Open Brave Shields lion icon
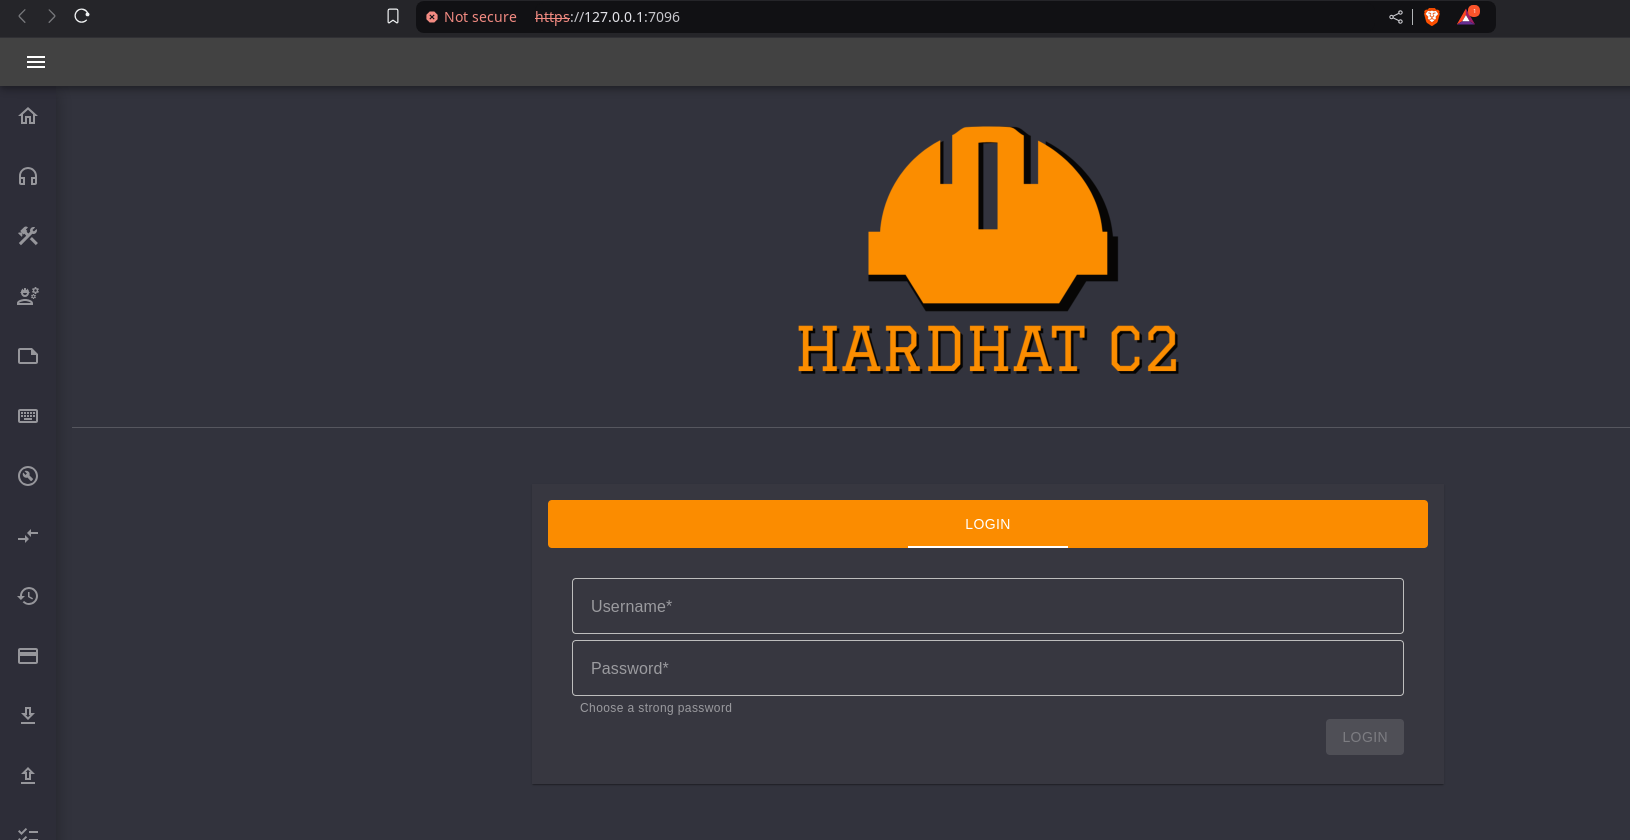The image size is (1630, 840). pos(1432,17)
